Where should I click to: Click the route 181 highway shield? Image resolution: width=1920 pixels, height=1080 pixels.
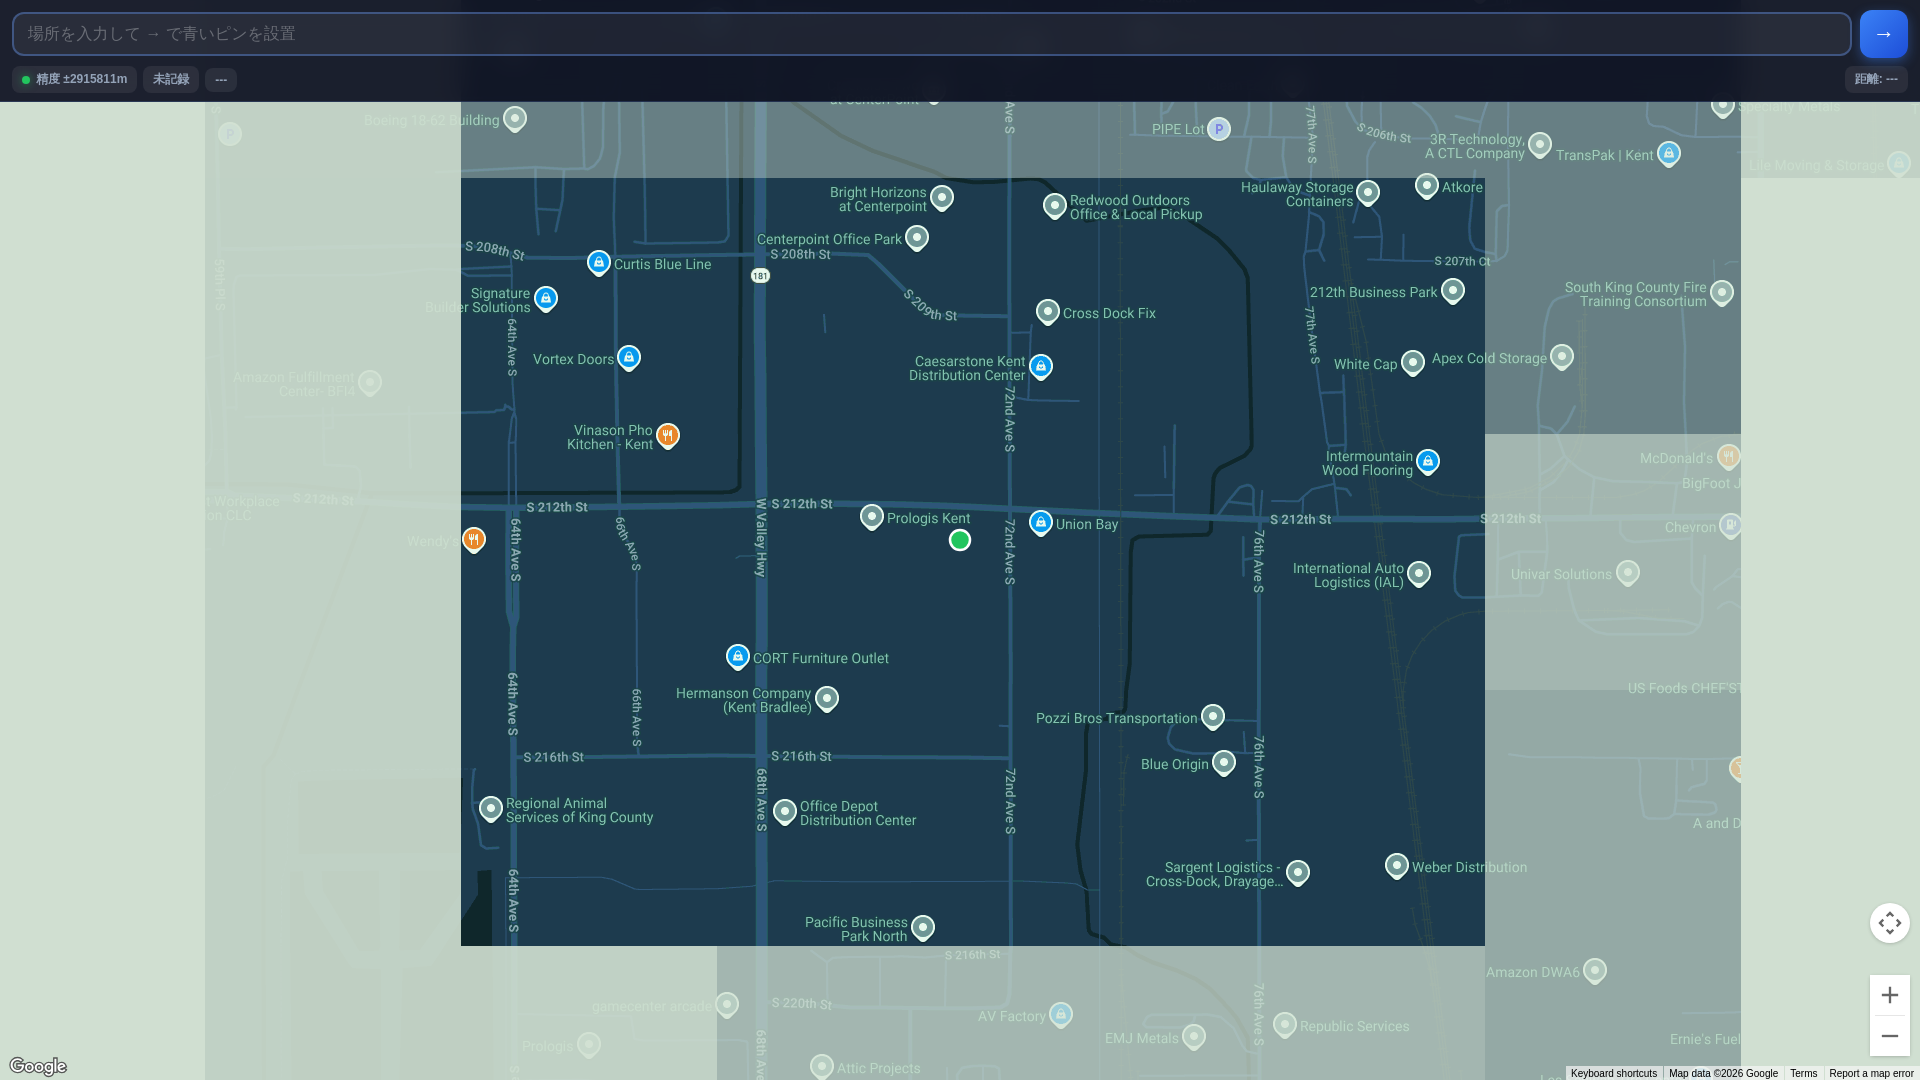pyautogui.click(x=760, y=276)
